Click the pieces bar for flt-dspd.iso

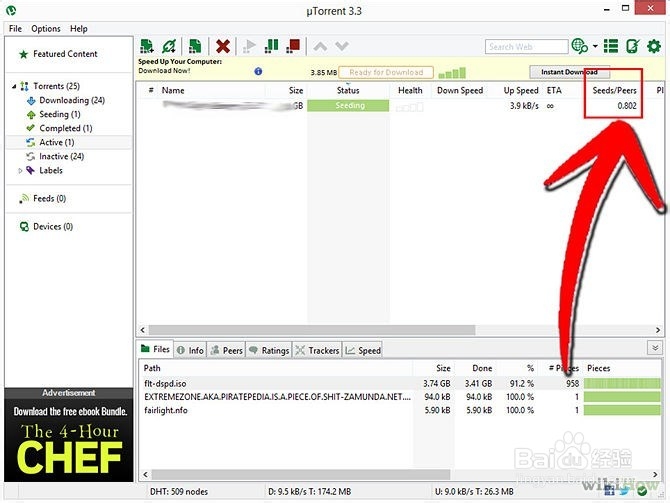(x=622, y=383)
